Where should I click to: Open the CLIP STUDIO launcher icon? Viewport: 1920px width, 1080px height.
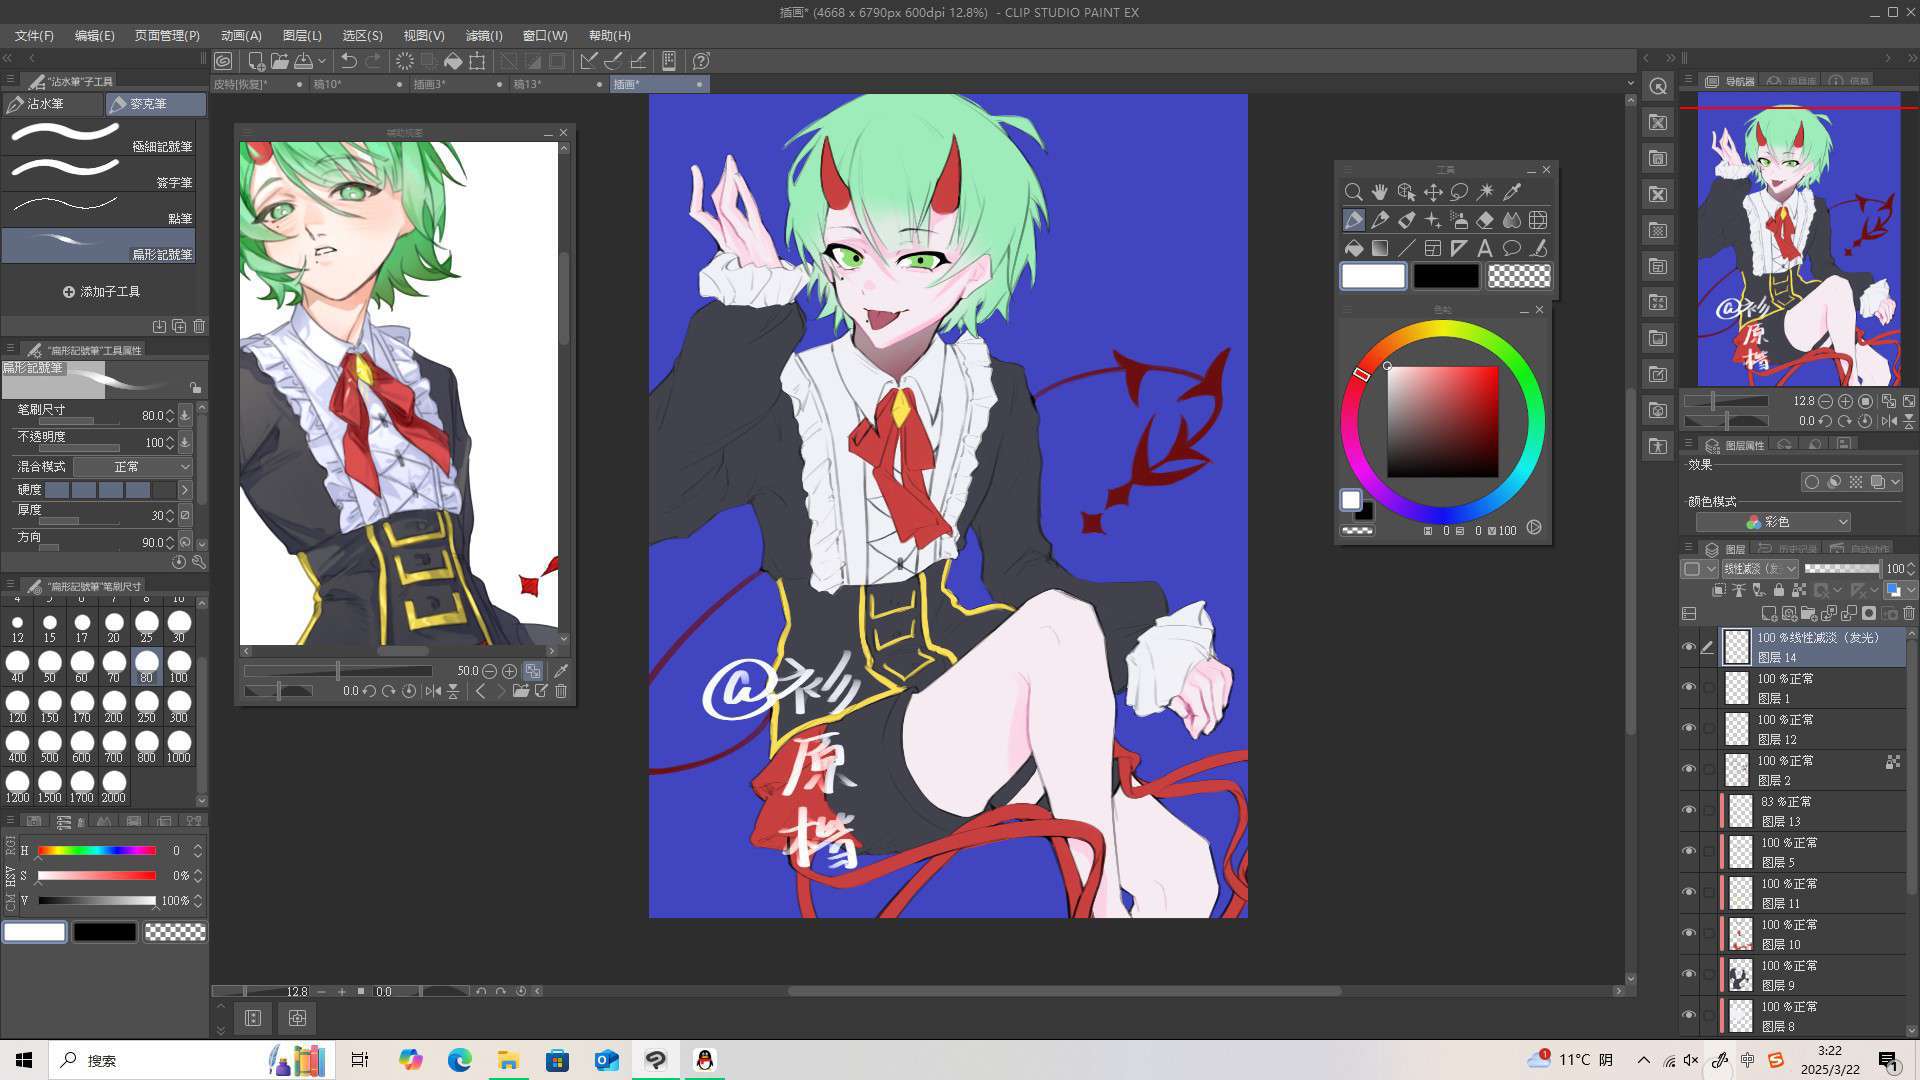[223, 61]
